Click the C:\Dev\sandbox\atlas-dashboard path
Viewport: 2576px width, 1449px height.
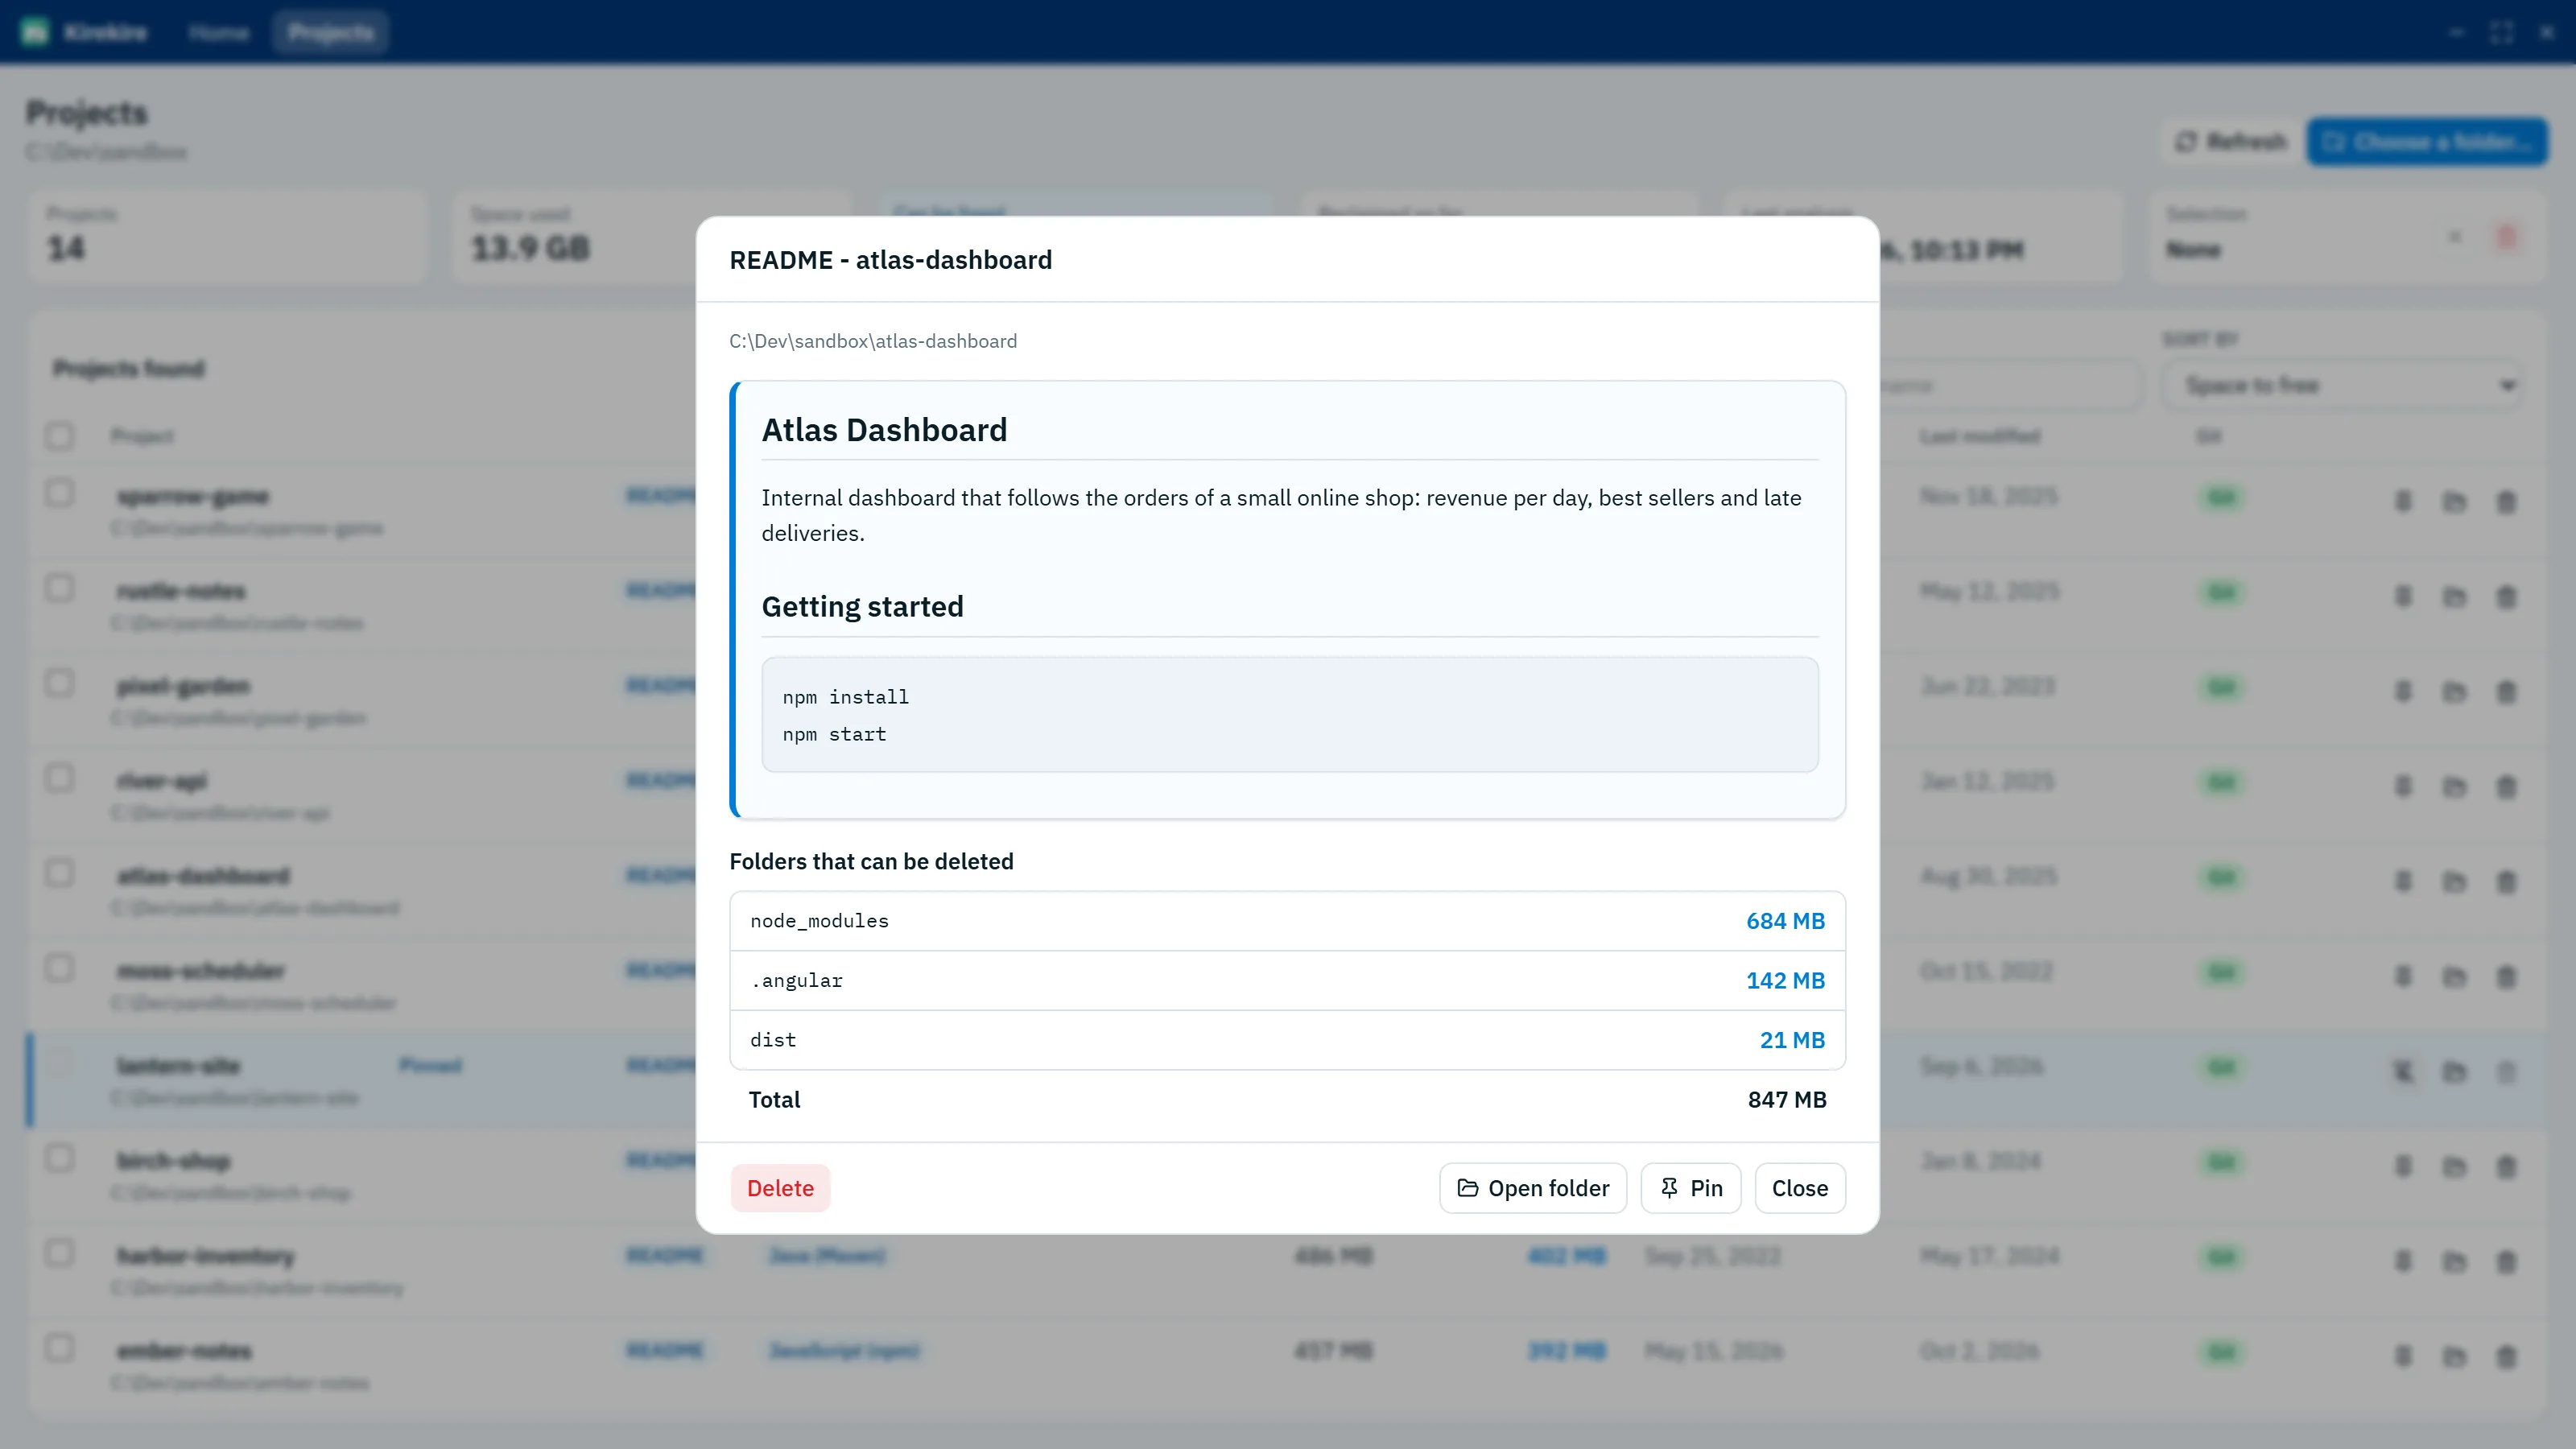click(873, 341)
